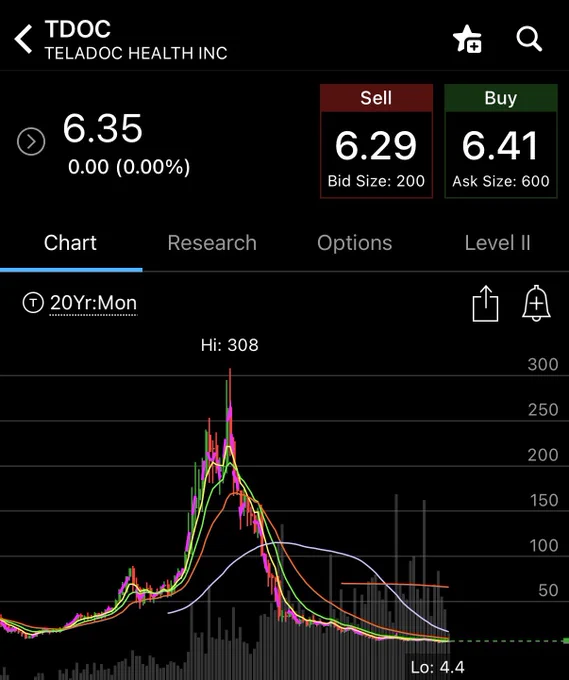Tap the Bid Size: 200 label
569x680 pixels.
coord(376,181)
